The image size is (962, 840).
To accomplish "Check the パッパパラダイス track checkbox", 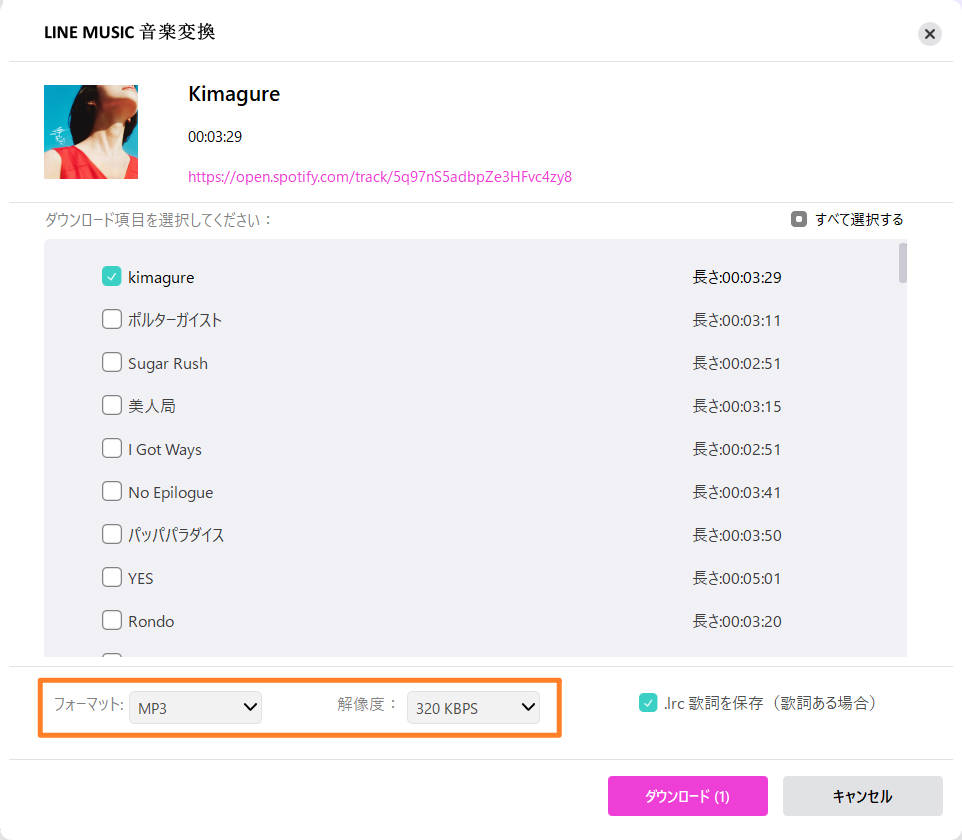I will [112, 534].
